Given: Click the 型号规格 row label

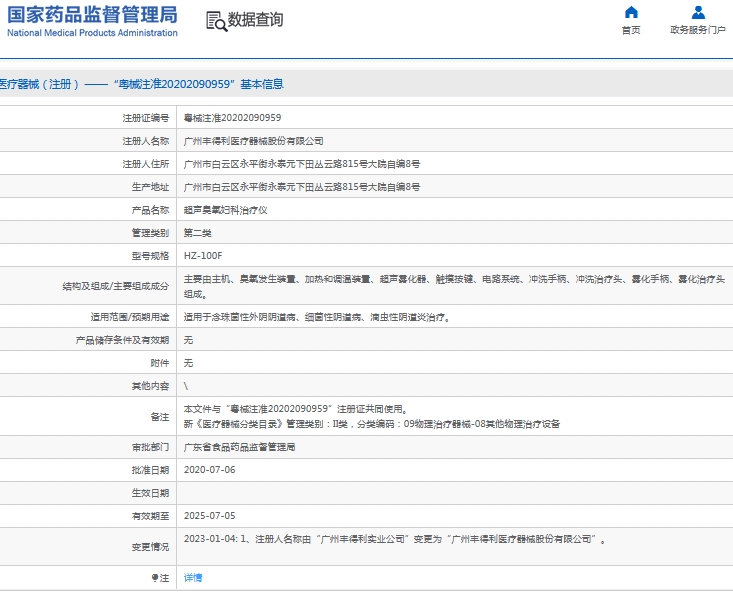Looking at the screenshot, I should tap(150, 256).
